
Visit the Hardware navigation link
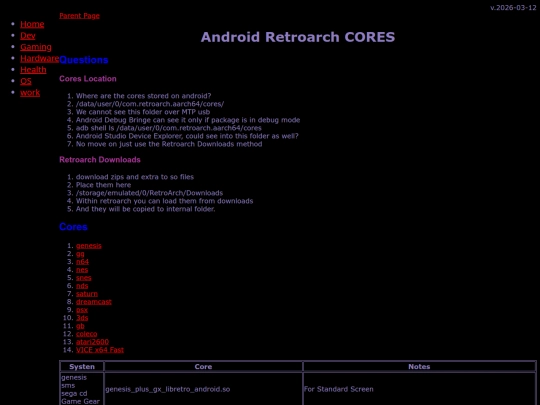coord(40,58)
